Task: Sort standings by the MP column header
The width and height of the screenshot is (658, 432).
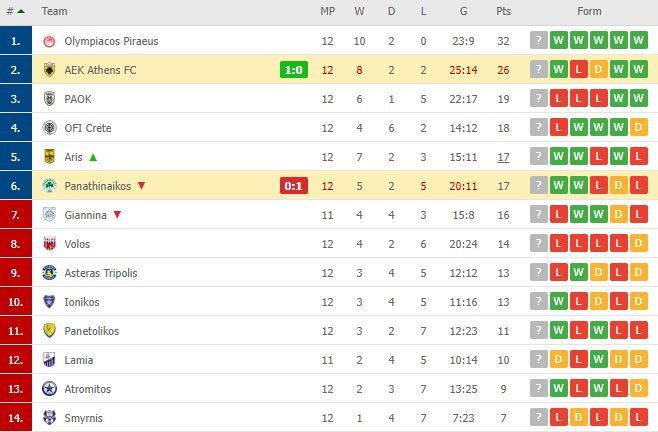Action: click(327, 11)
